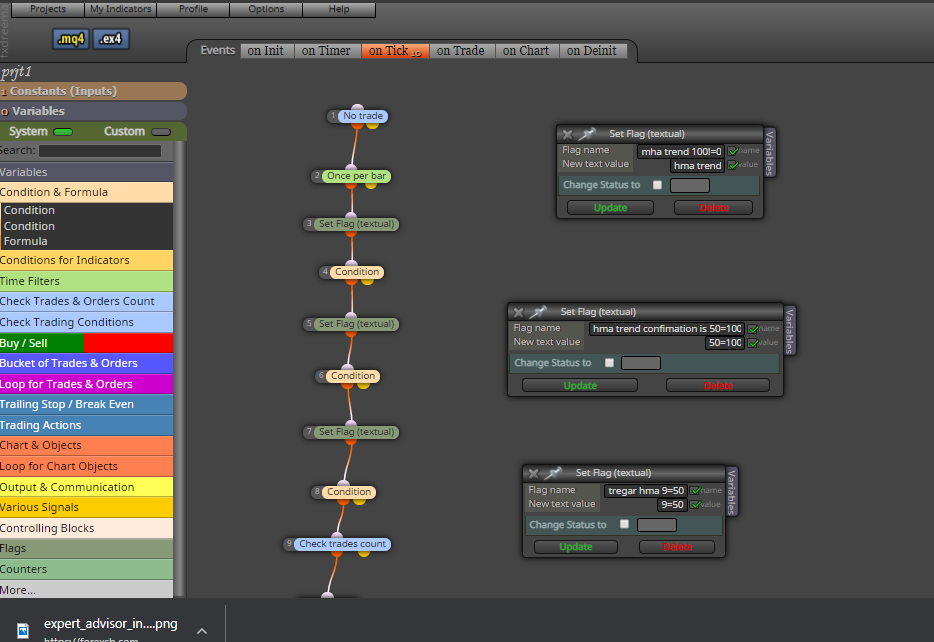This screenshot has height=642, width=934.
Task: Download the .mq4 source file
Action: pyautogui.click(x=71, y=39)
